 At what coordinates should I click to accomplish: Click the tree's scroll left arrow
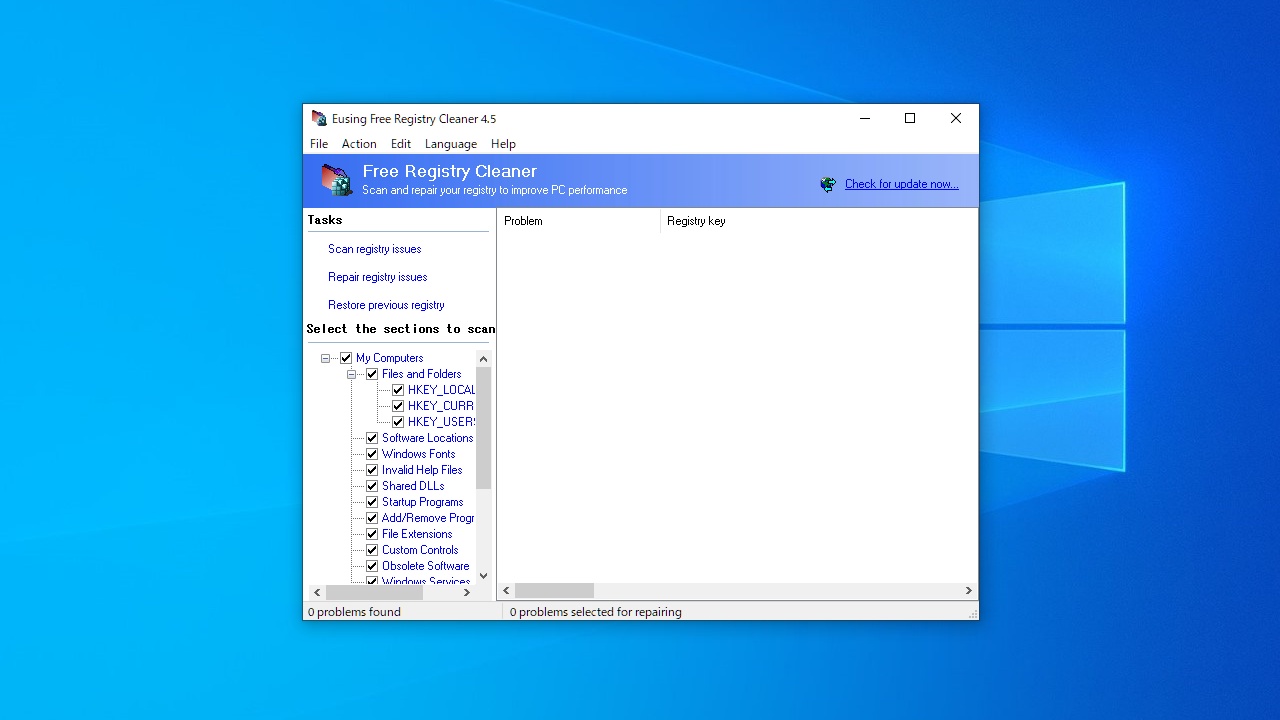coord(318,592)
